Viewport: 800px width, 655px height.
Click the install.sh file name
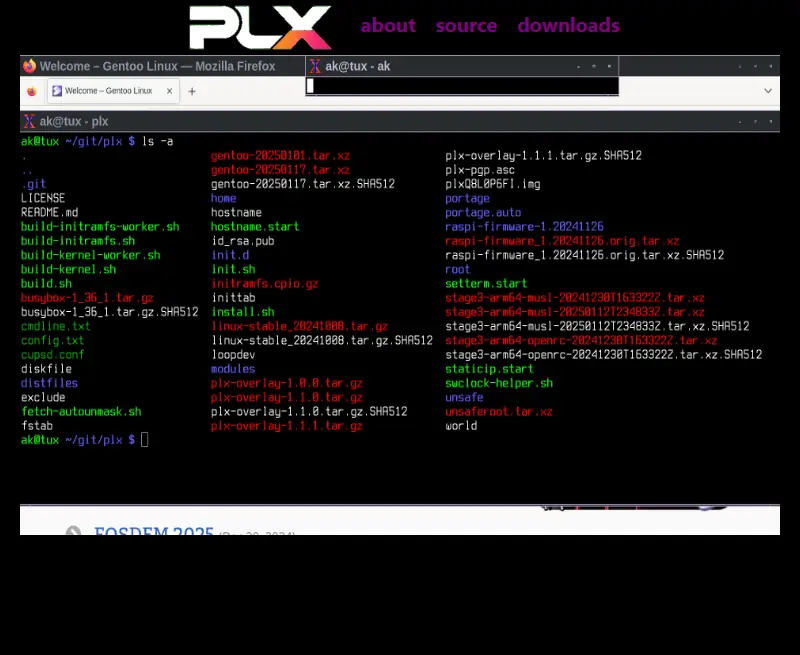pos(243,312)
